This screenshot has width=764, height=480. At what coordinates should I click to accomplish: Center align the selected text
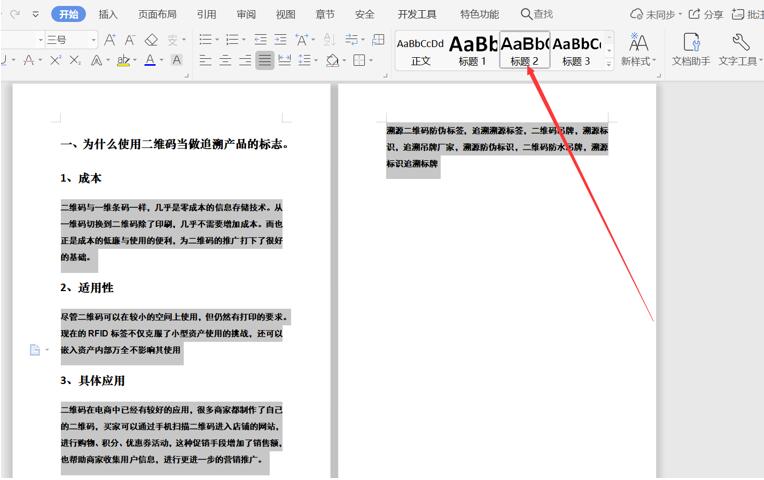pyautogui.click(x=225, y=61)
